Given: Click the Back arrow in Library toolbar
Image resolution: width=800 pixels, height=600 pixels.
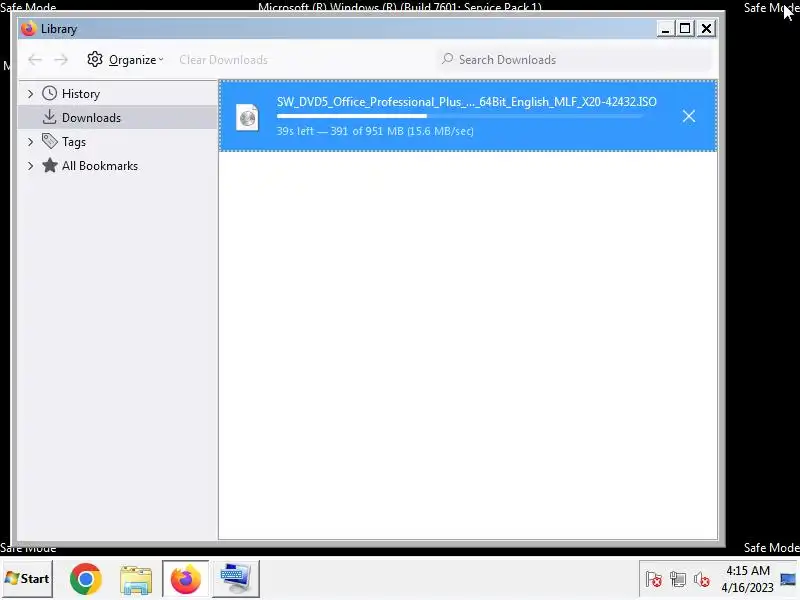Looking at the screenshot, I should pos(35,60).
